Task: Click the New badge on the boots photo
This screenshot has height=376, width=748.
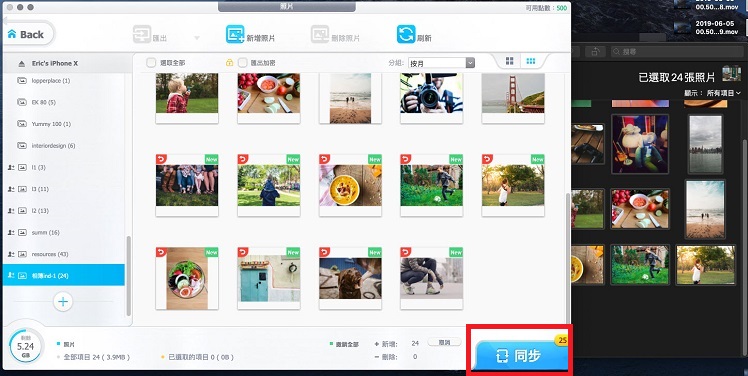Action: pyautogui.click(x=211, y=159)
